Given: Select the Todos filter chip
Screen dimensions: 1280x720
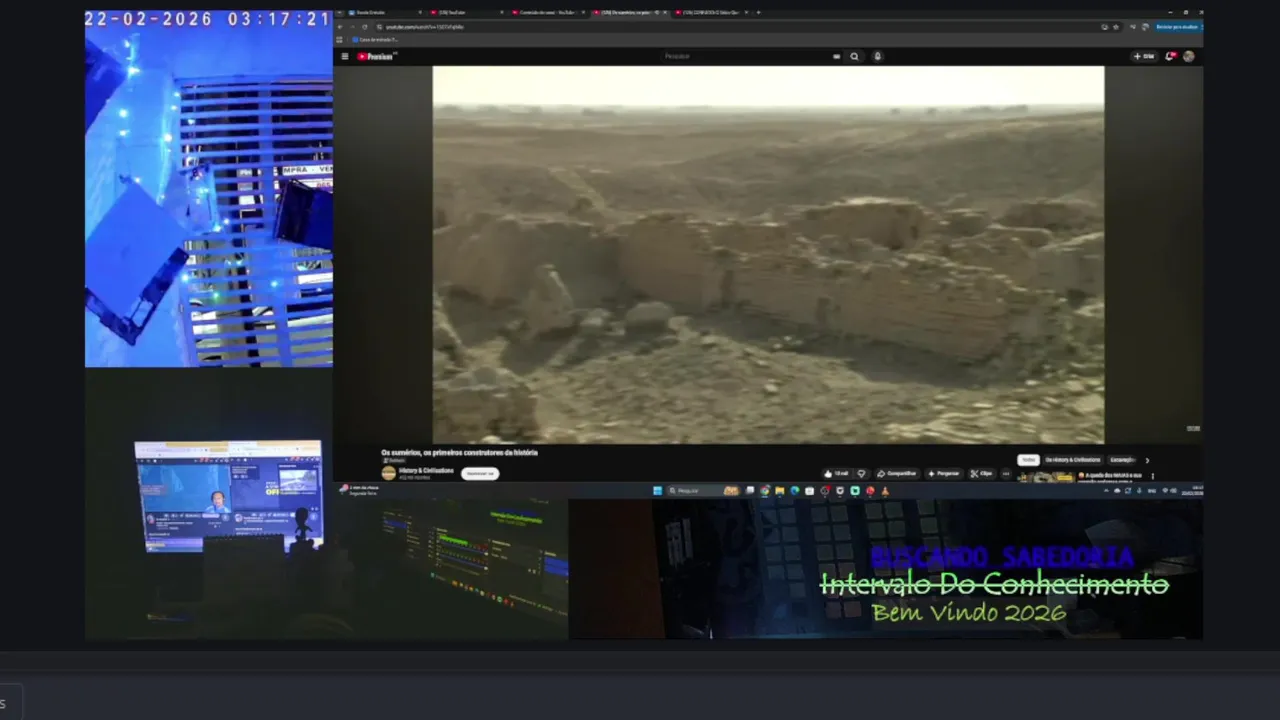Looking at the screenshot, I should click(x=1028, y=460).
